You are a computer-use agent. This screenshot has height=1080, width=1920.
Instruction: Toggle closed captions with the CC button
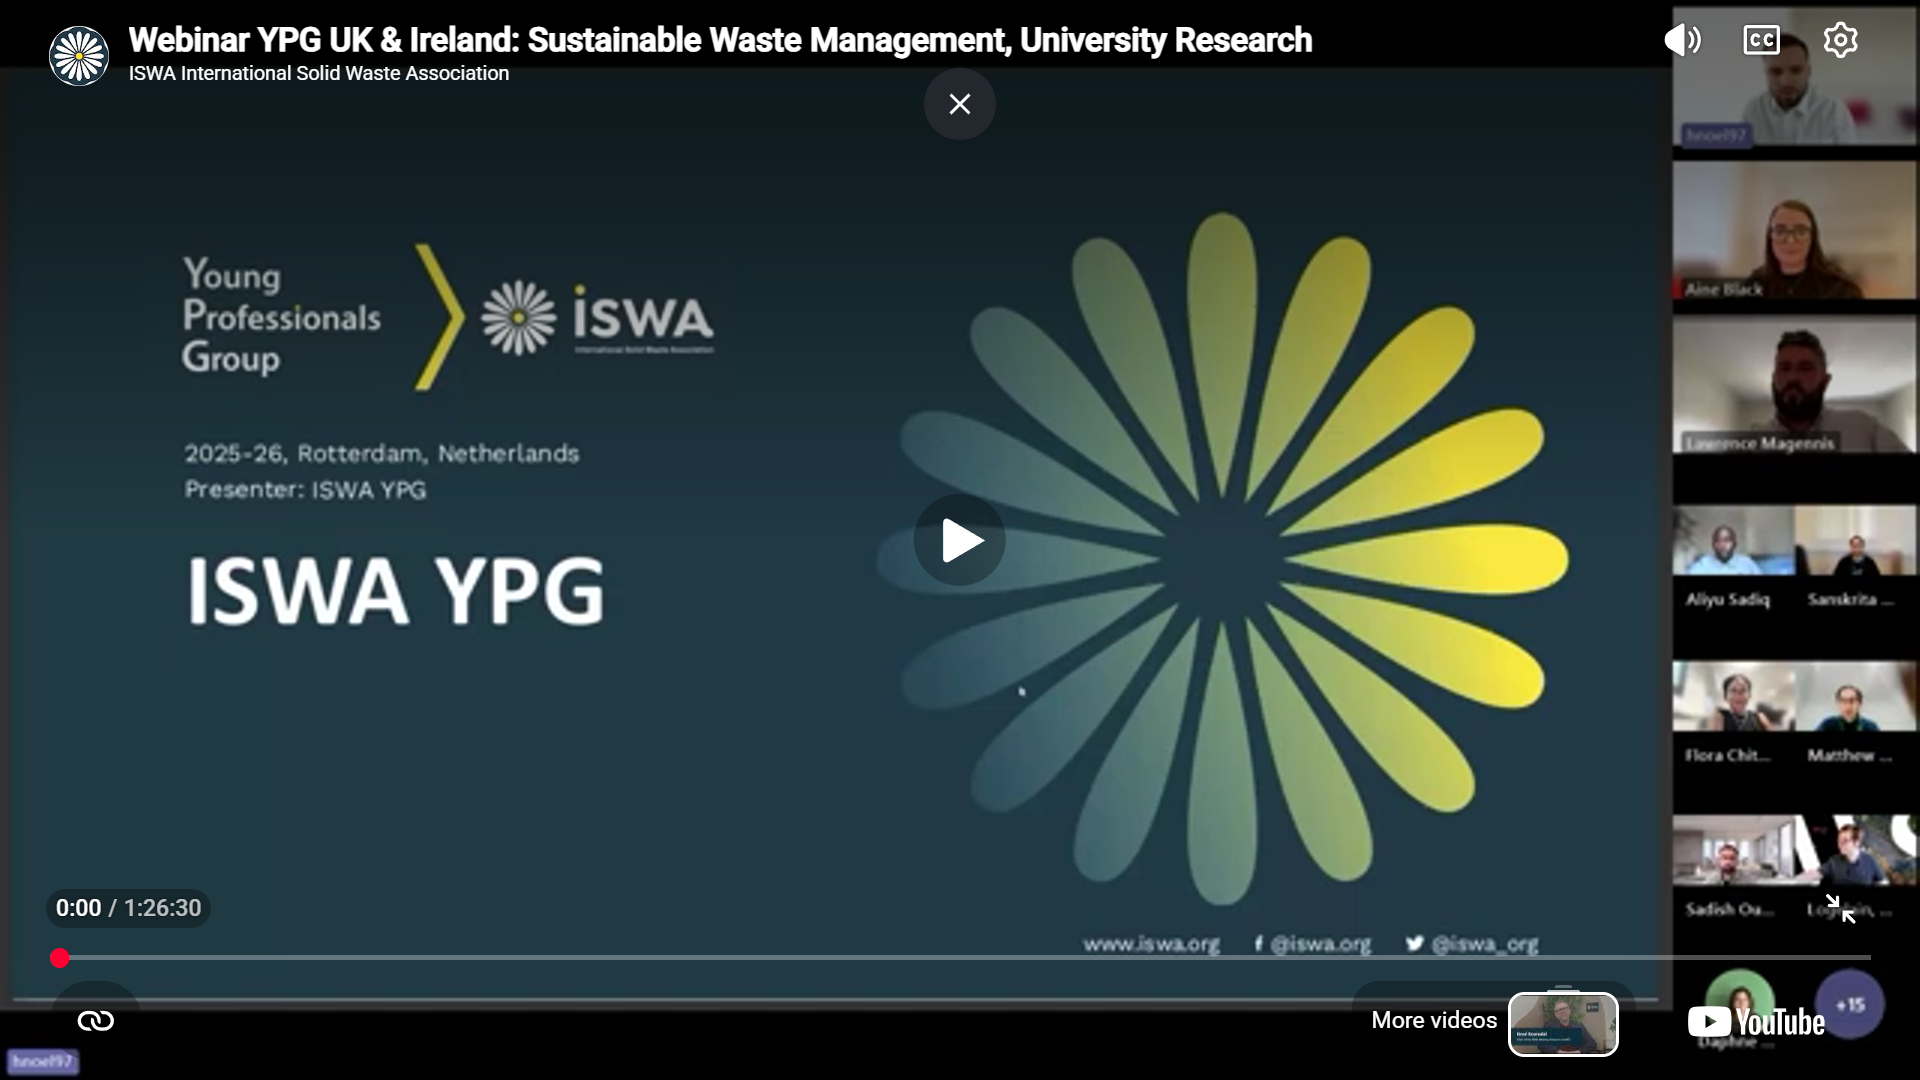coord(1761,40)
